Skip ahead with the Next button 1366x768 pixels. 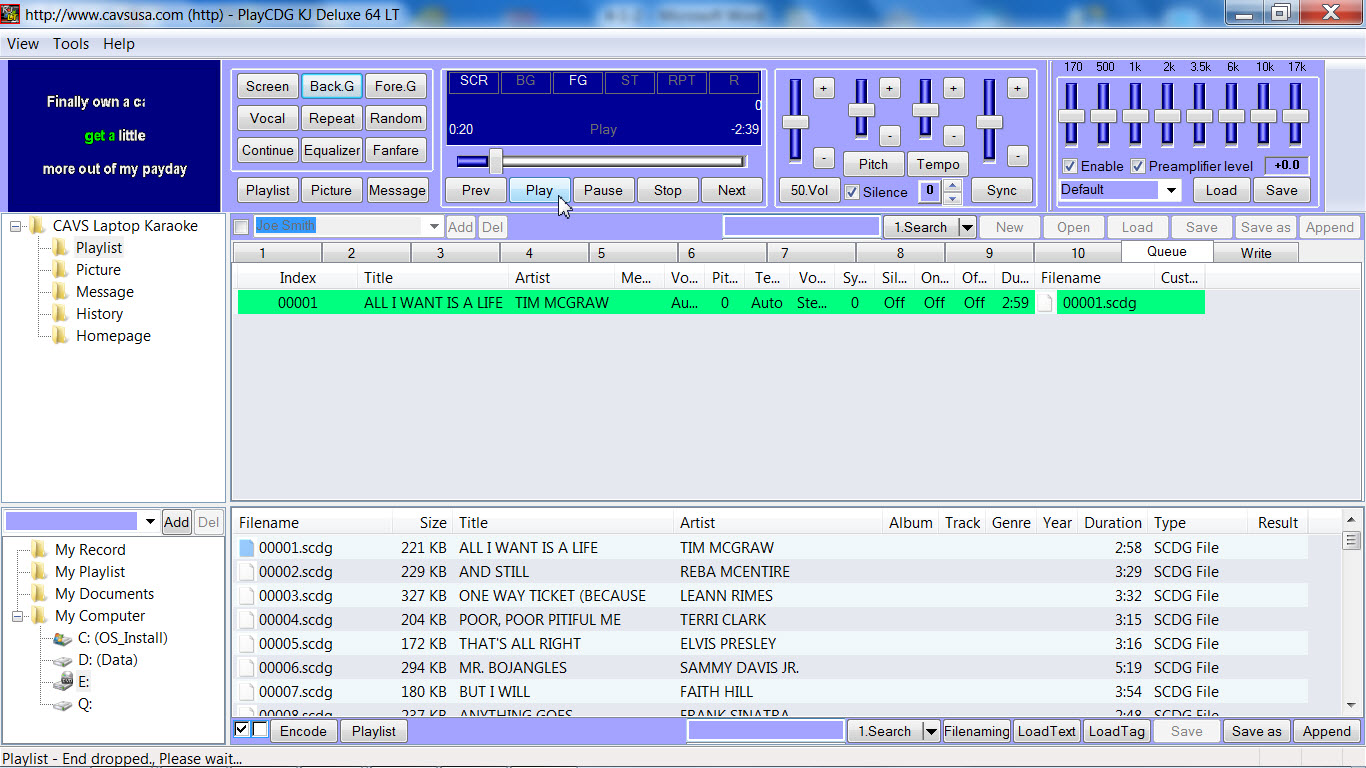[731, 190]
